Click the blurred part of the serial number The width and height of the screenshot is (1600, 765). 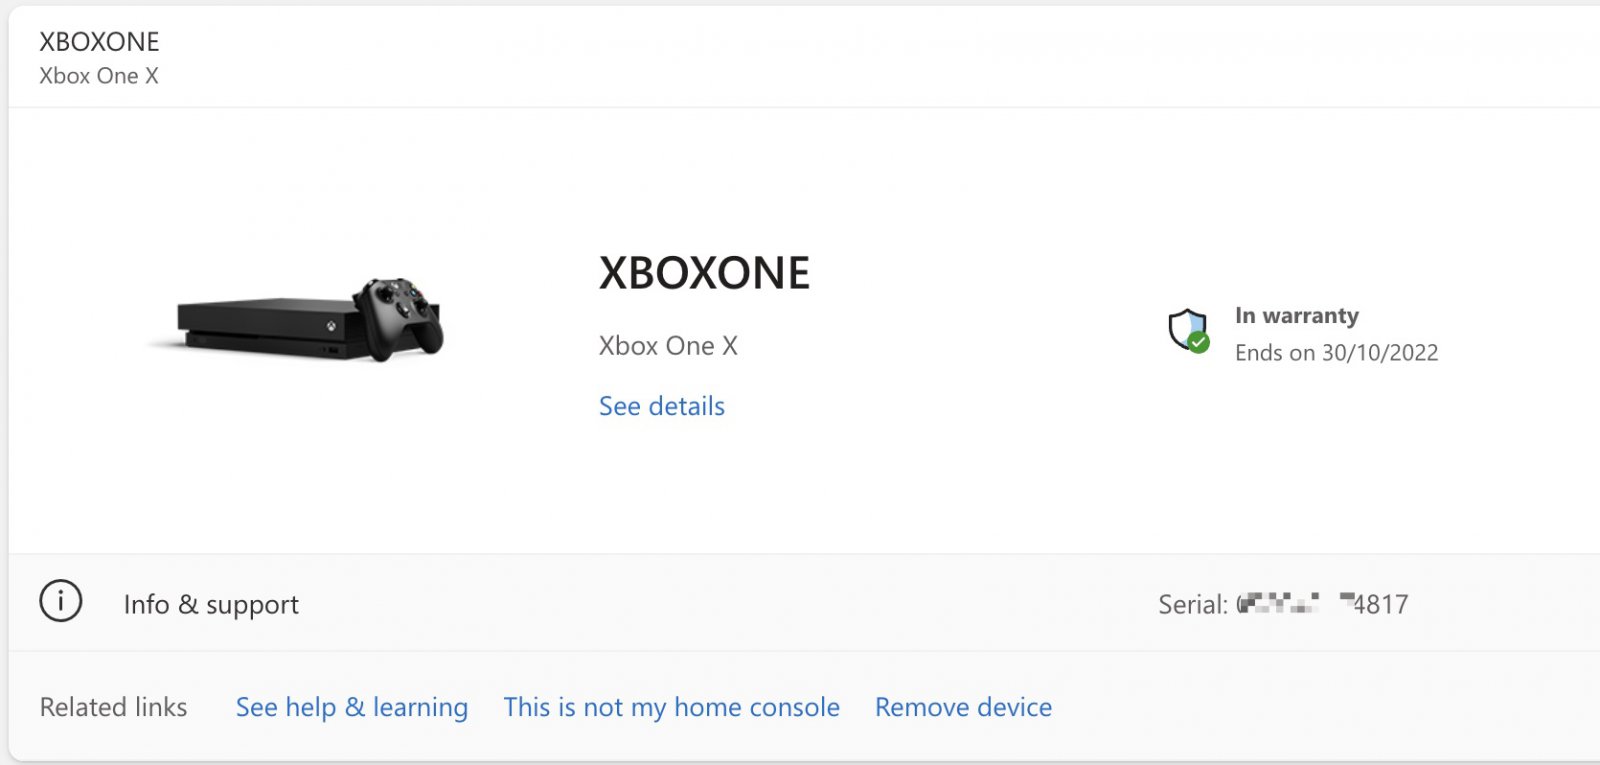[x=1280, y=603]
